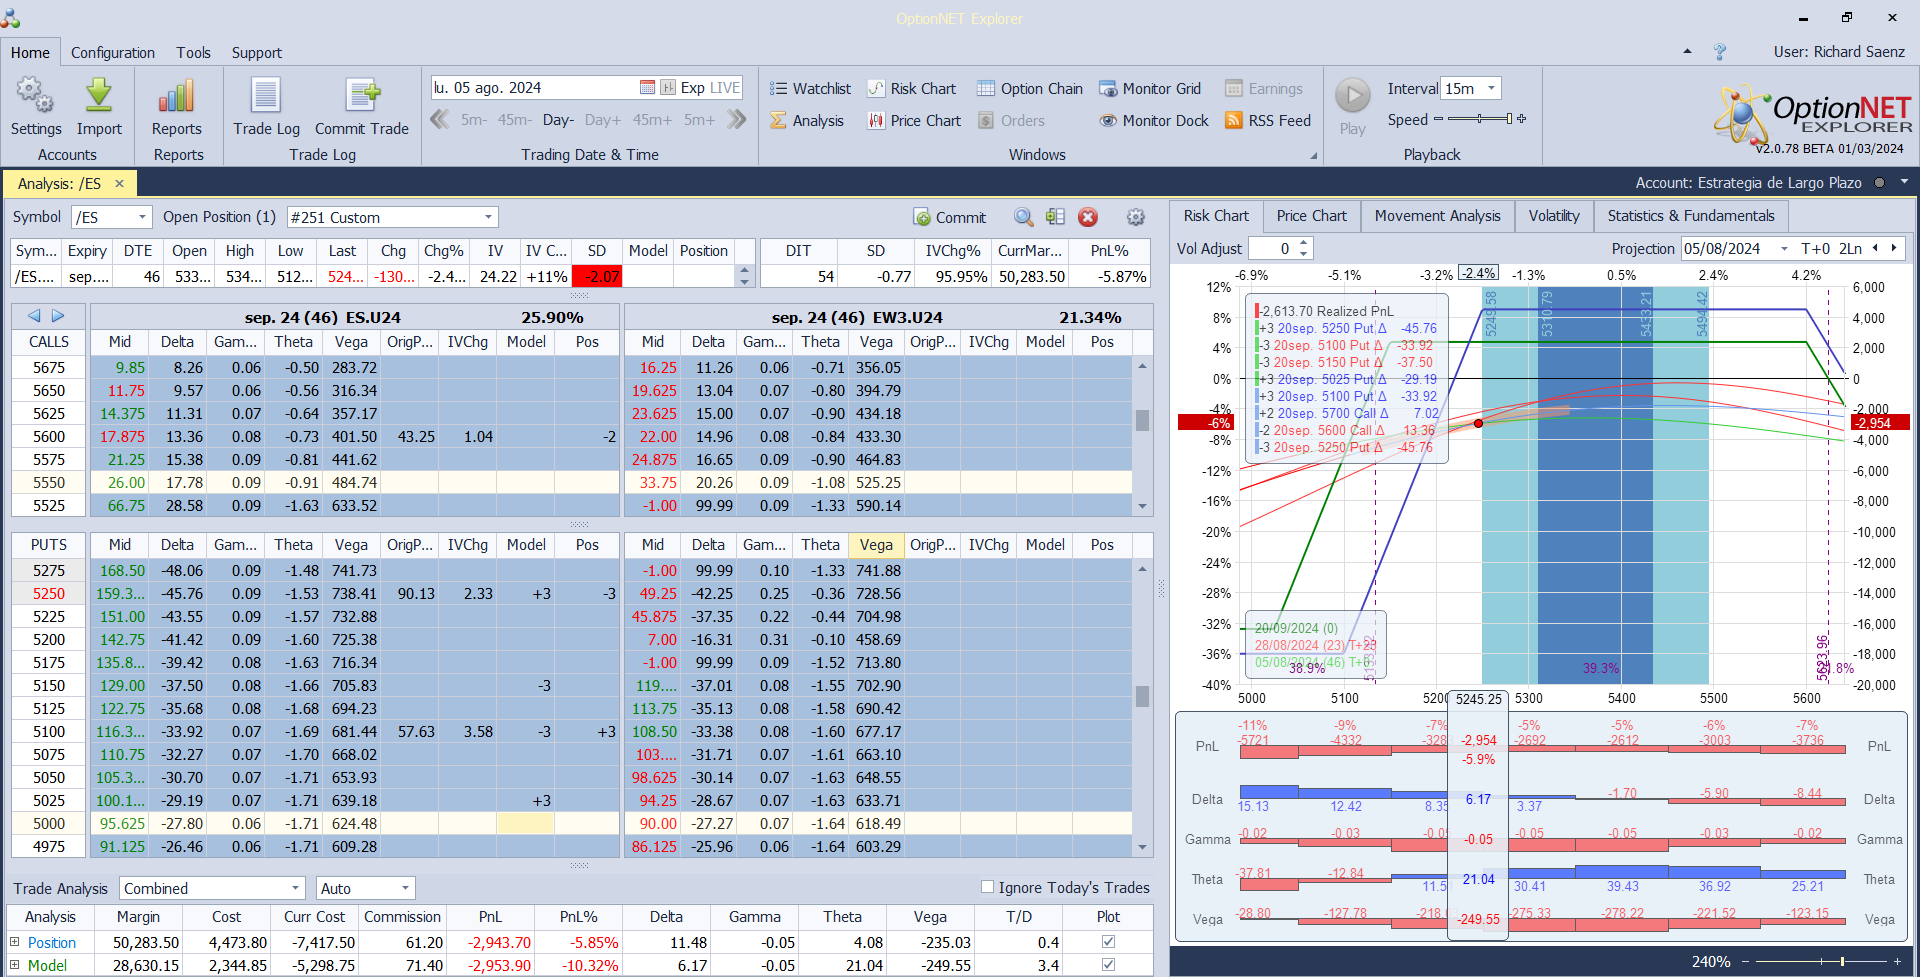
Task: Click the spreadsheet layout icon beside magnifier
Action: pos(1055,217)
